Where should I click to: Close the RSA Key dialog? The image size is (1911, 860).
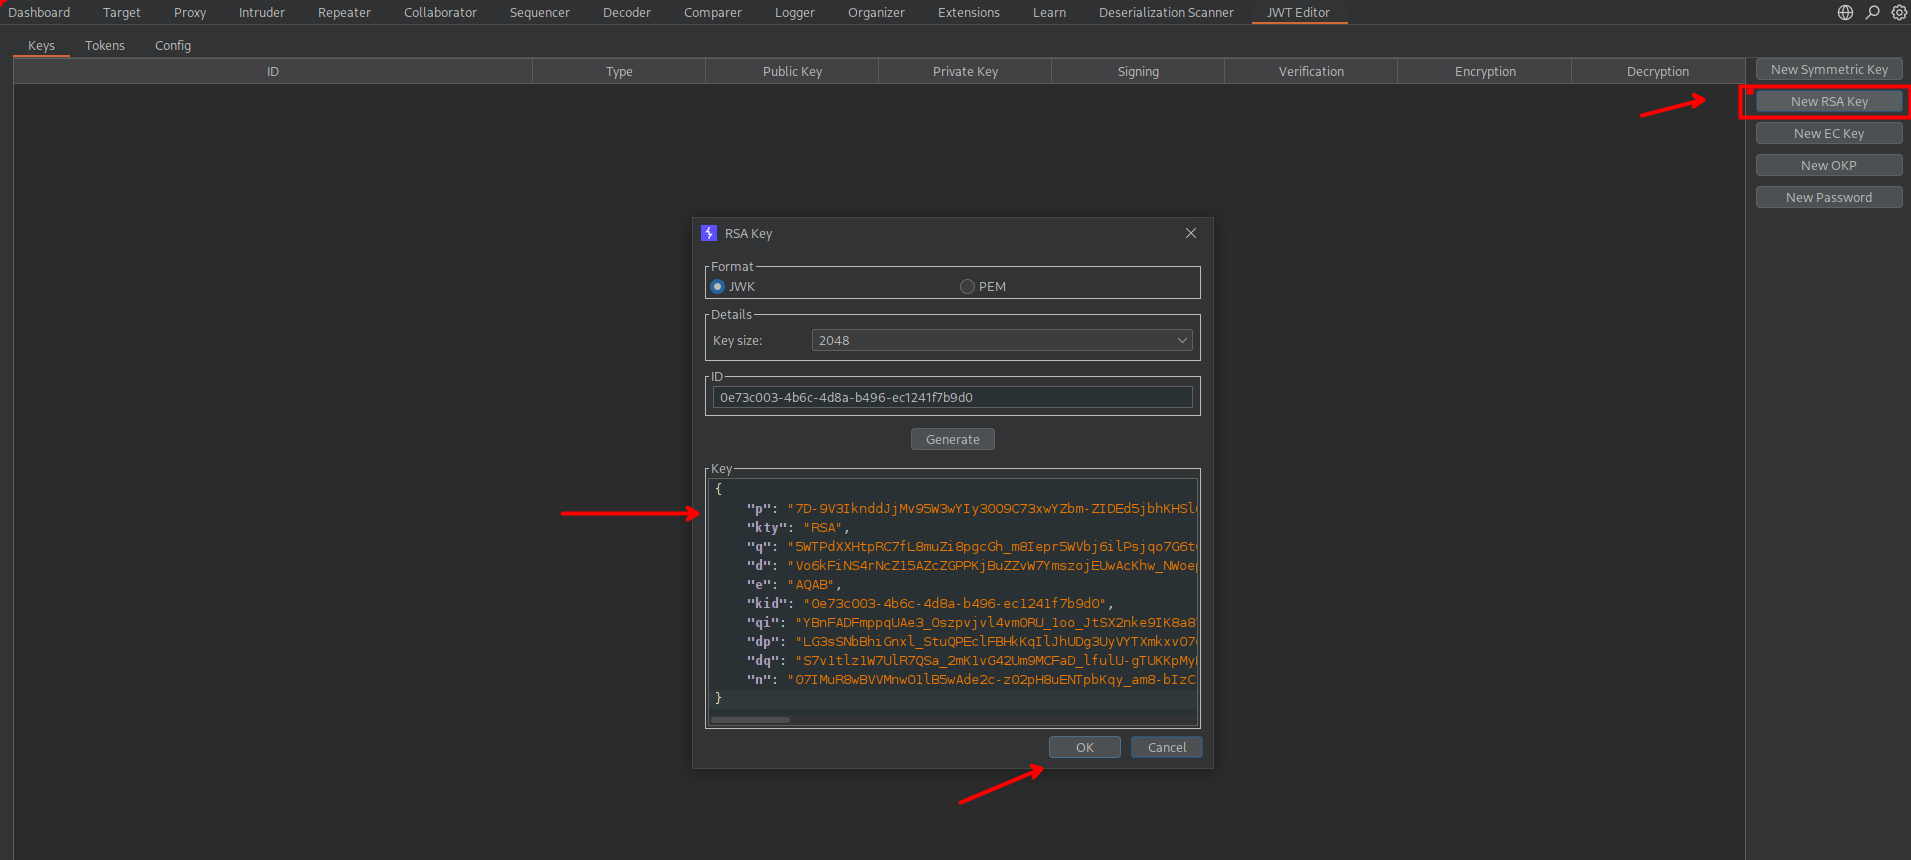(x=1190, y=233)
